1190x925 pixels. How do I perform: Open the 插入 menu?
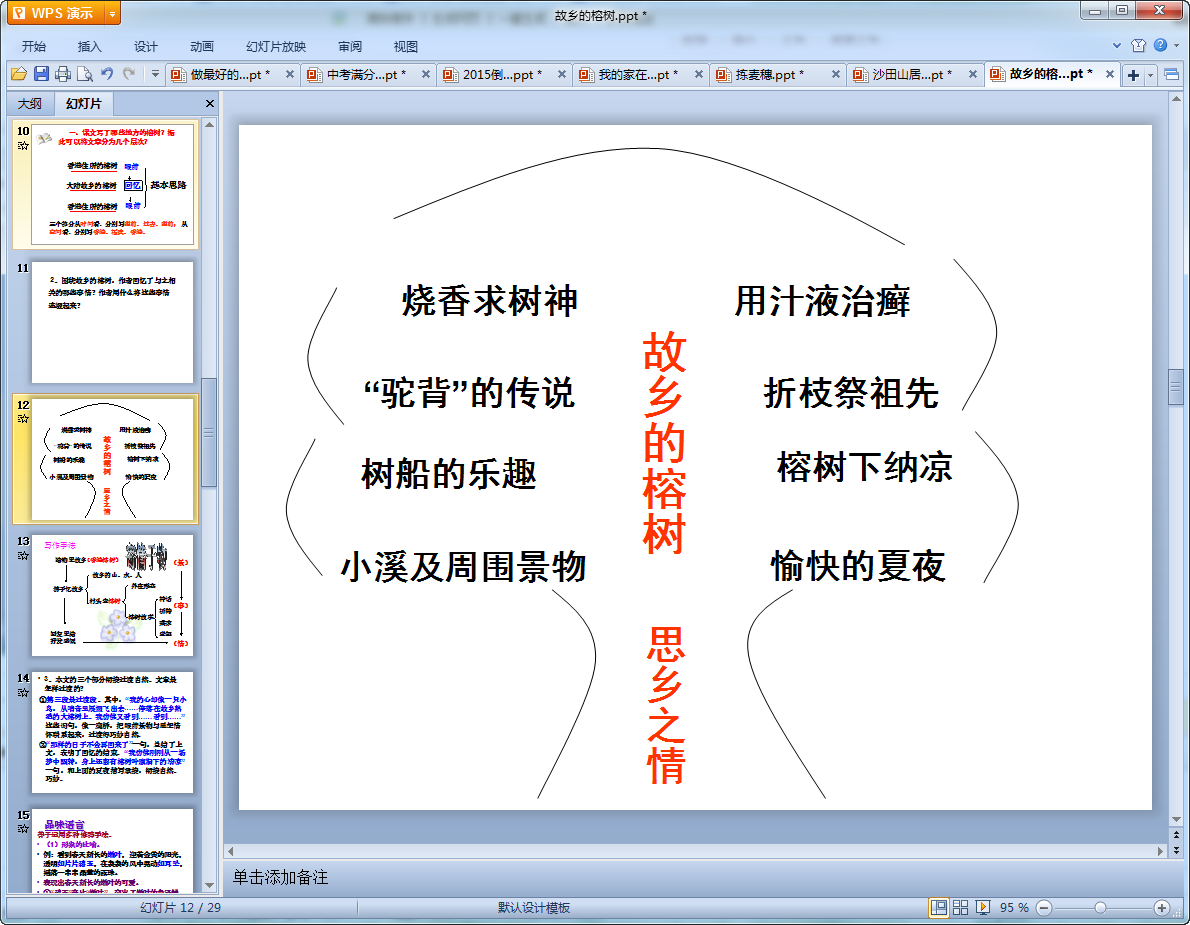pyautogui.click(x=90, y=46)
